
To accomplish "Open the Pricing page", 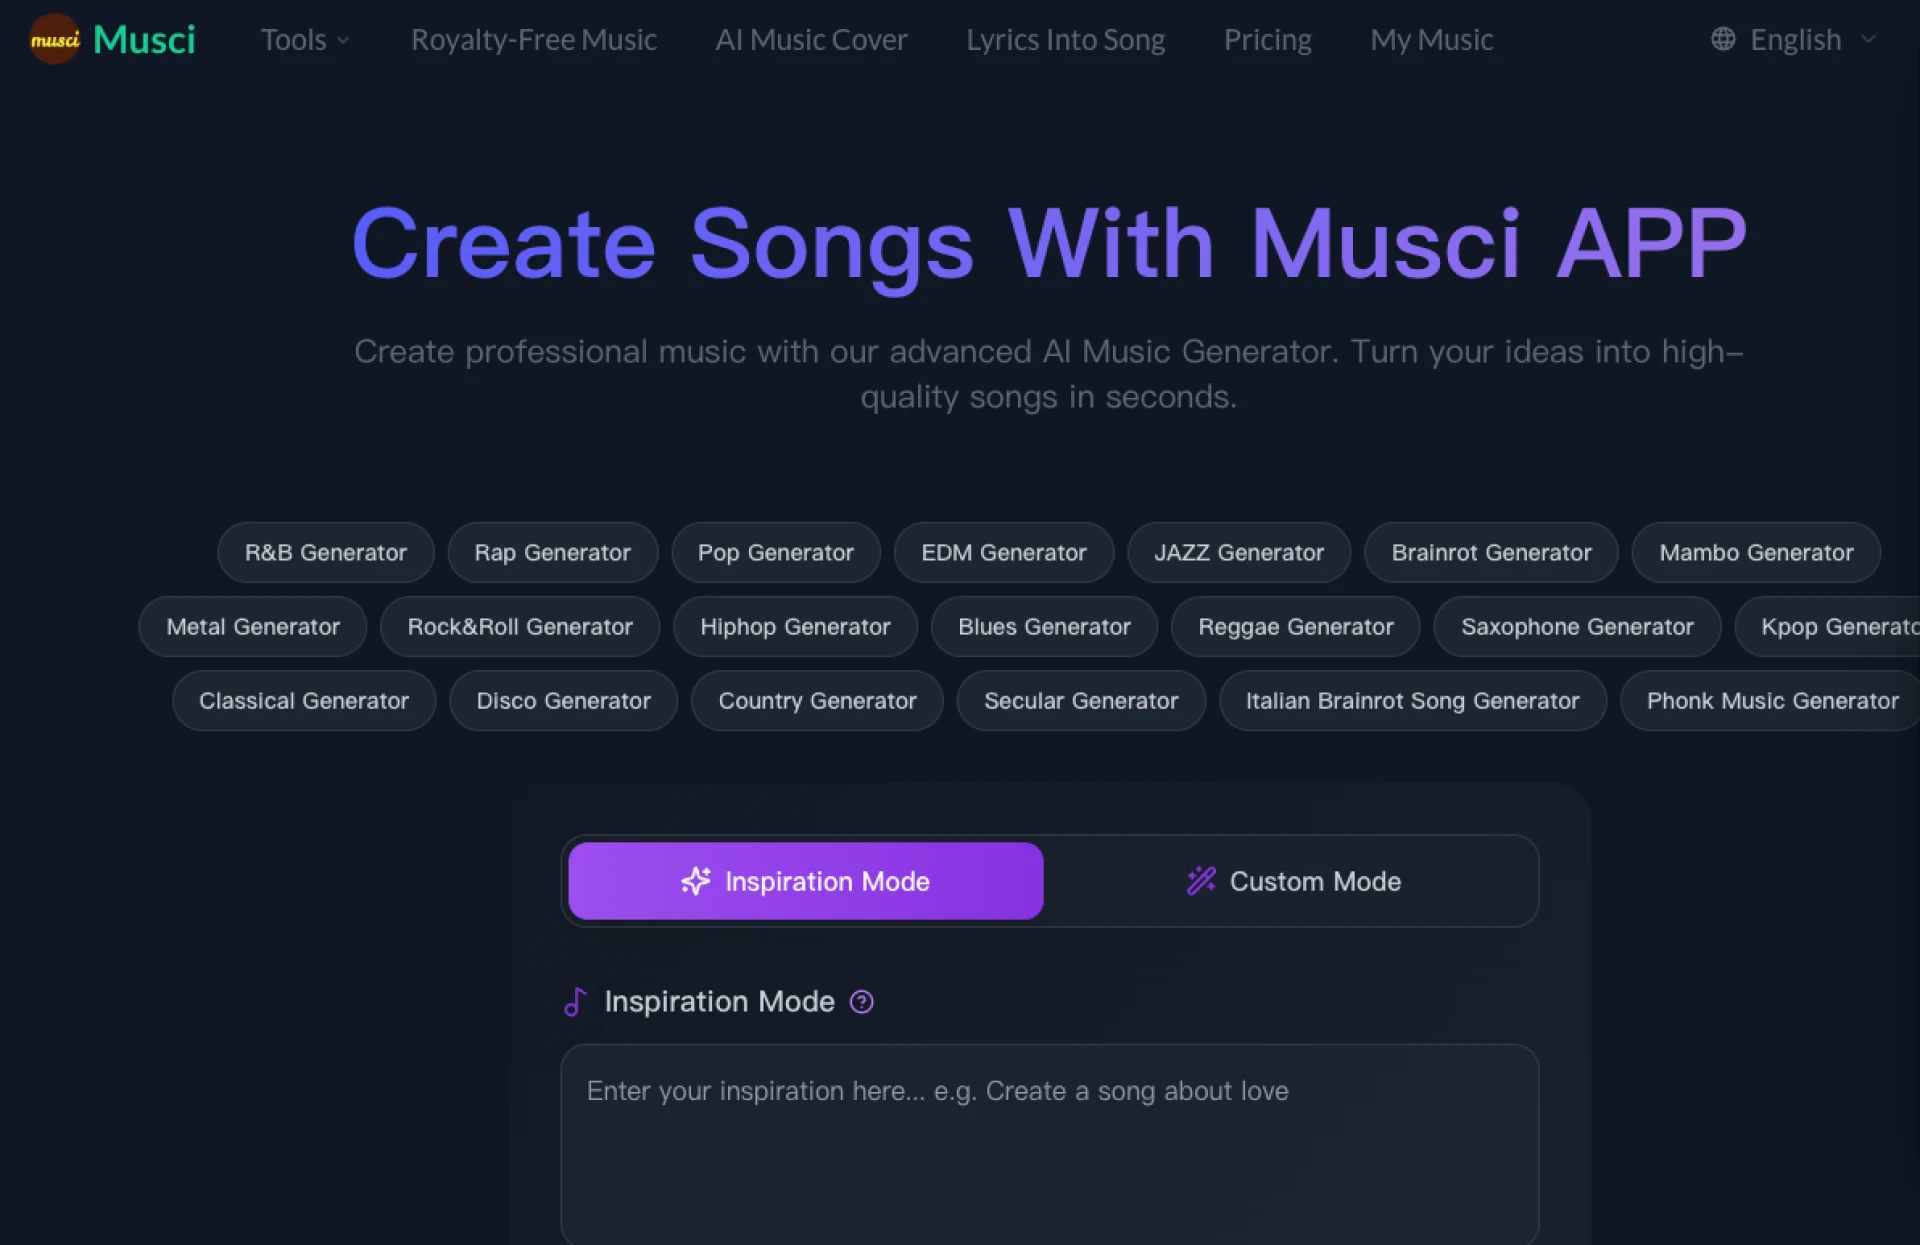I will coord(1267,40).
